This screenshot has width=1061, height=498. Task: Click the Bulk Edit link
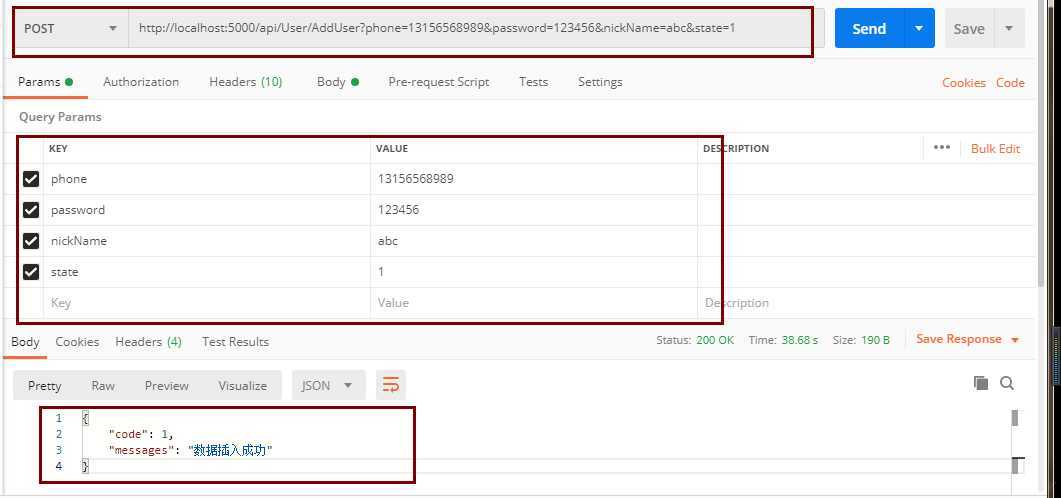coord(995,148)
